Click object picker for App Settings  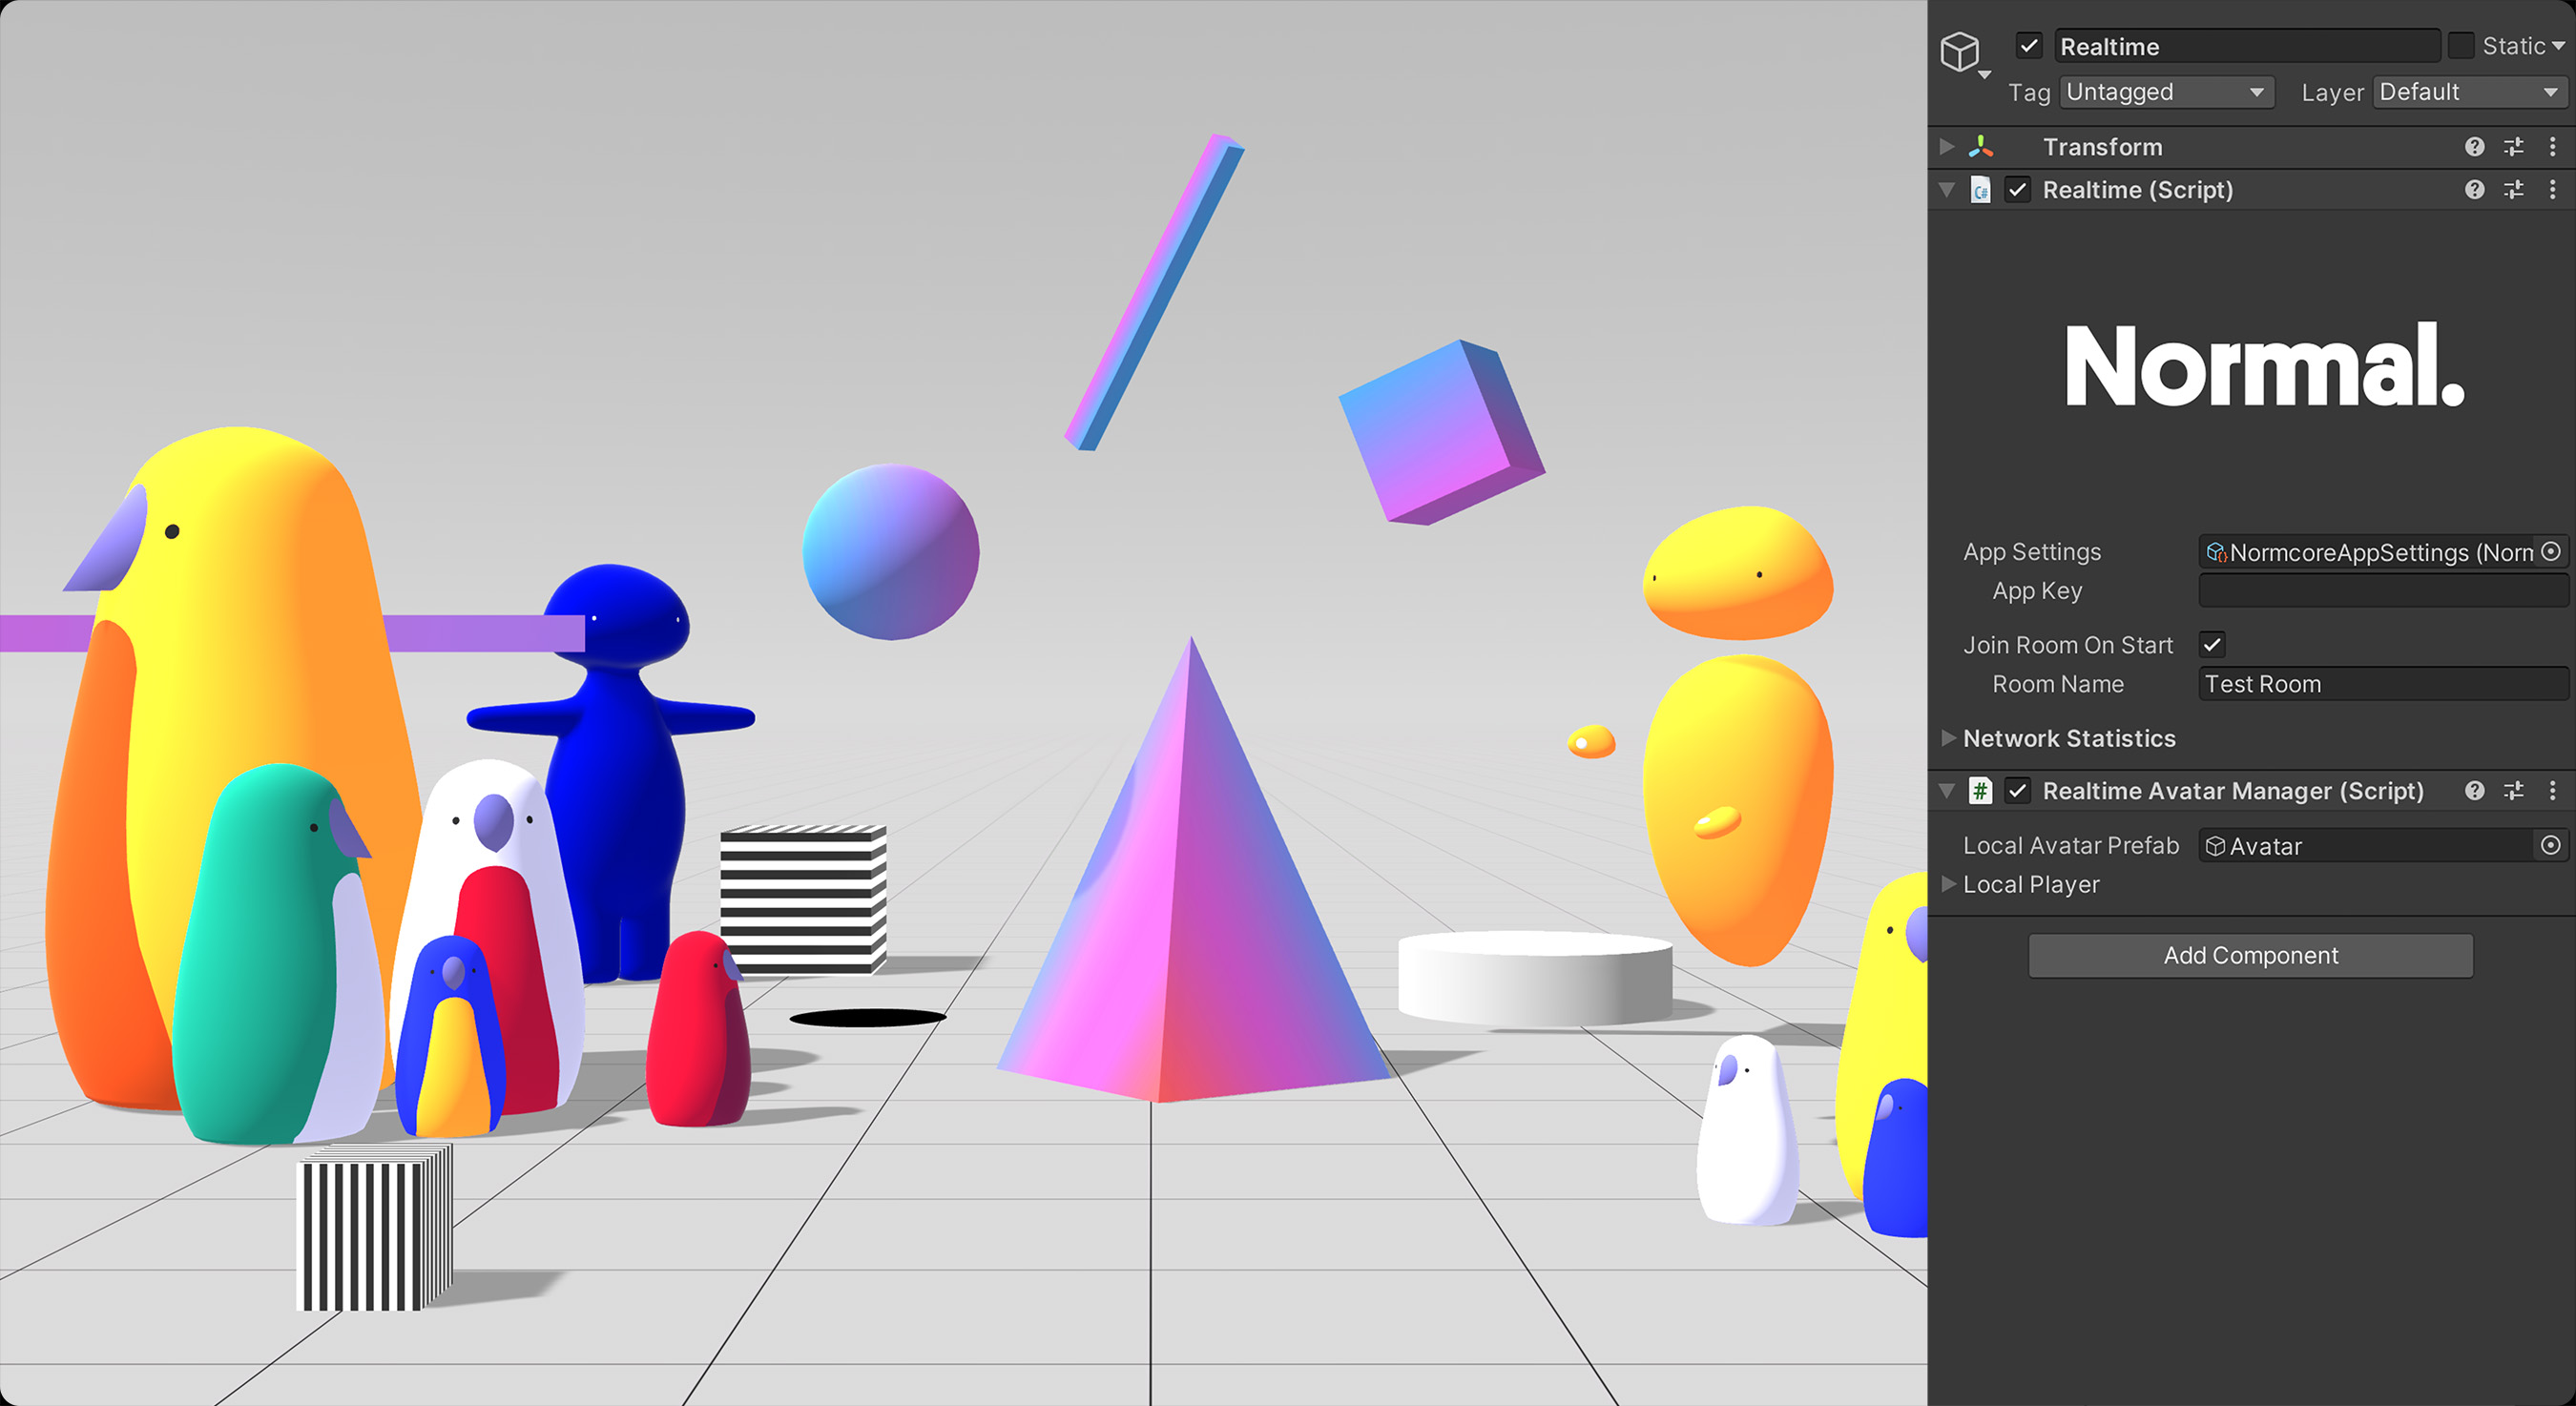tap(2551, 552)
